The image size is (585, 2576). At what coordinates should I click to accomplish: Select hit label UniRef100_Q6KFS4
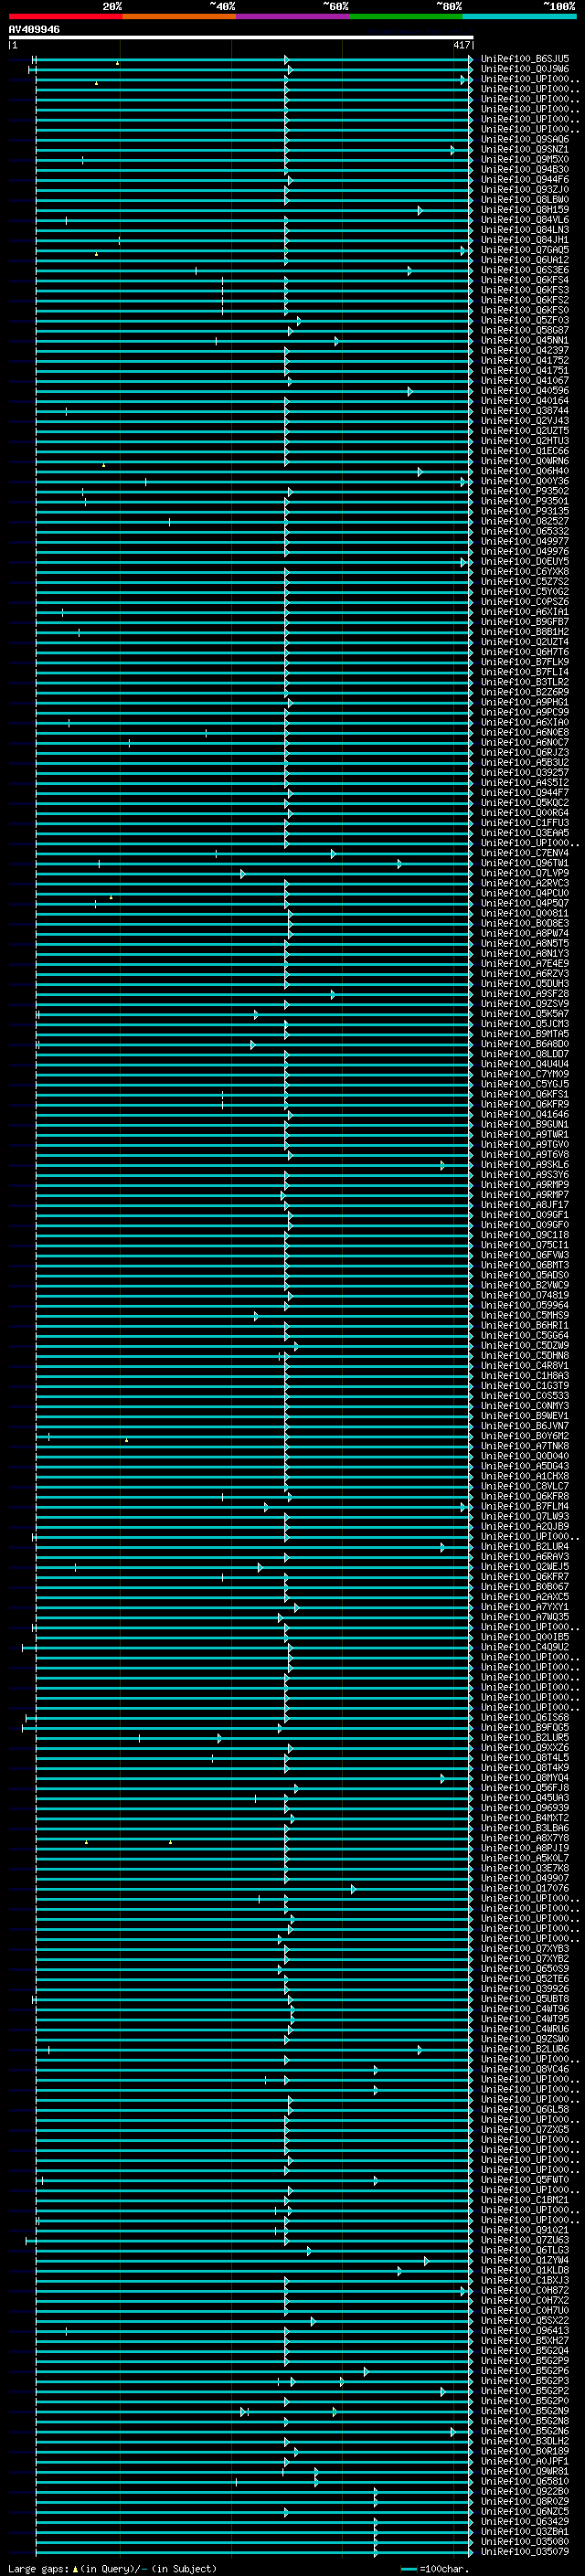click(525, 280)
